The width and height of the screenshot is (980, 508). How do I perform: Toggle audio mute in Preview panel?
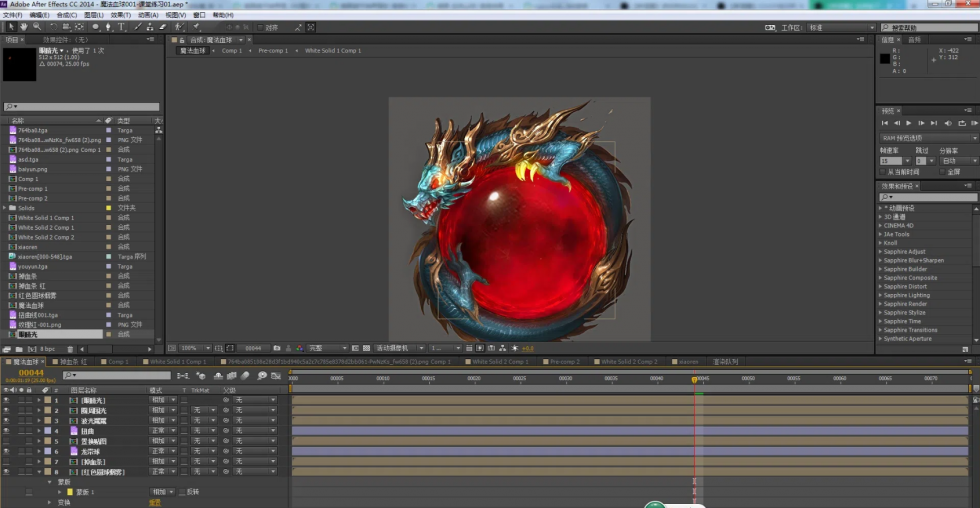point(948,123)
